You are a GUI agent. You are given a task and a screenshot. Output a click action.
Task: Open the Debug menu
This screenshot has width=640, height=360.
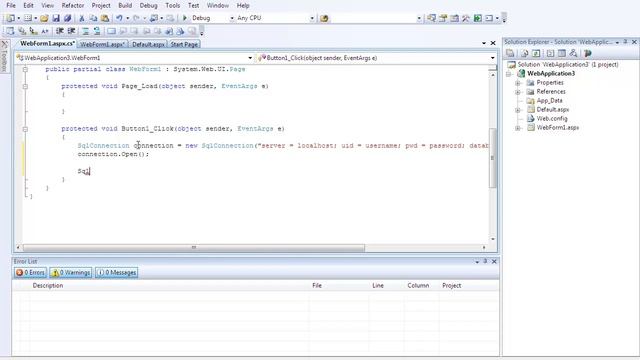(148, 5)
